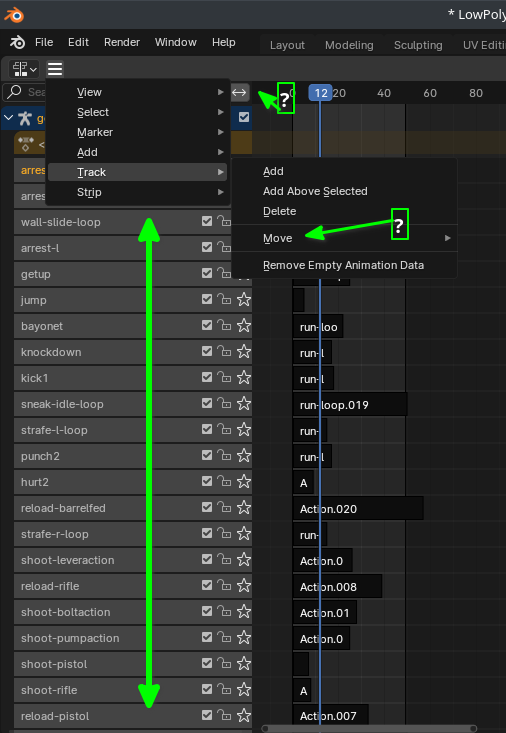Solo the shoot-rifle track star
This screenshot has width=506, height=733.
coord(244,690)
